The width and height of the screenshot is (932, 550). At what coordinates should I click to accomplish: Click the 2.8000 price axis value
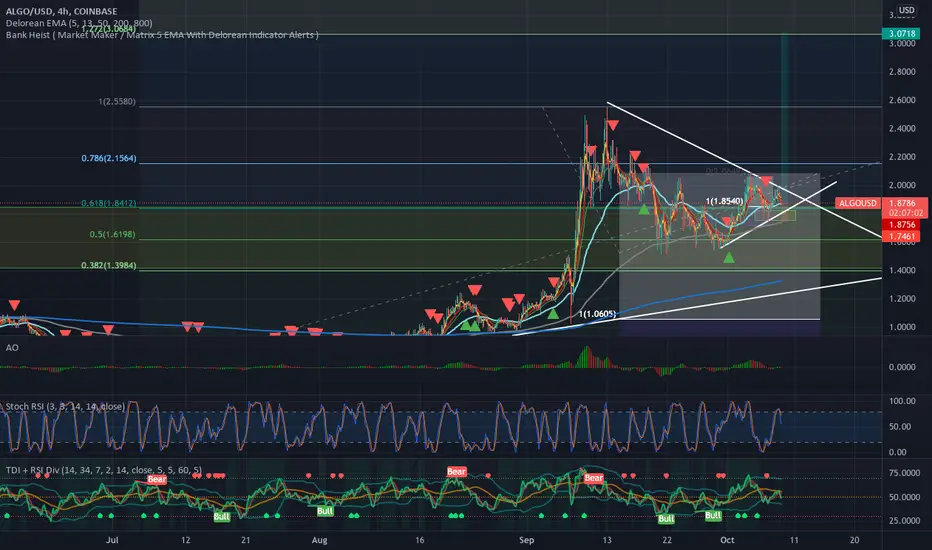(x=902, y=72)
